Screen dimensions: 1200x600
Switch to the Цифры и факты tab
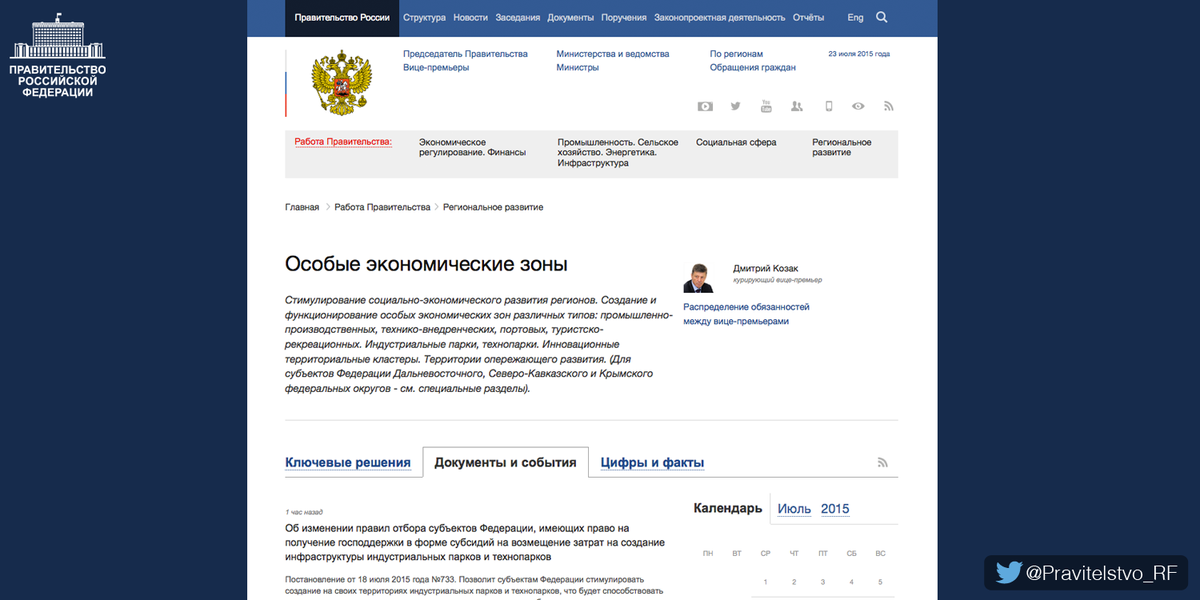pyautogui.click(x=652, y=463)
